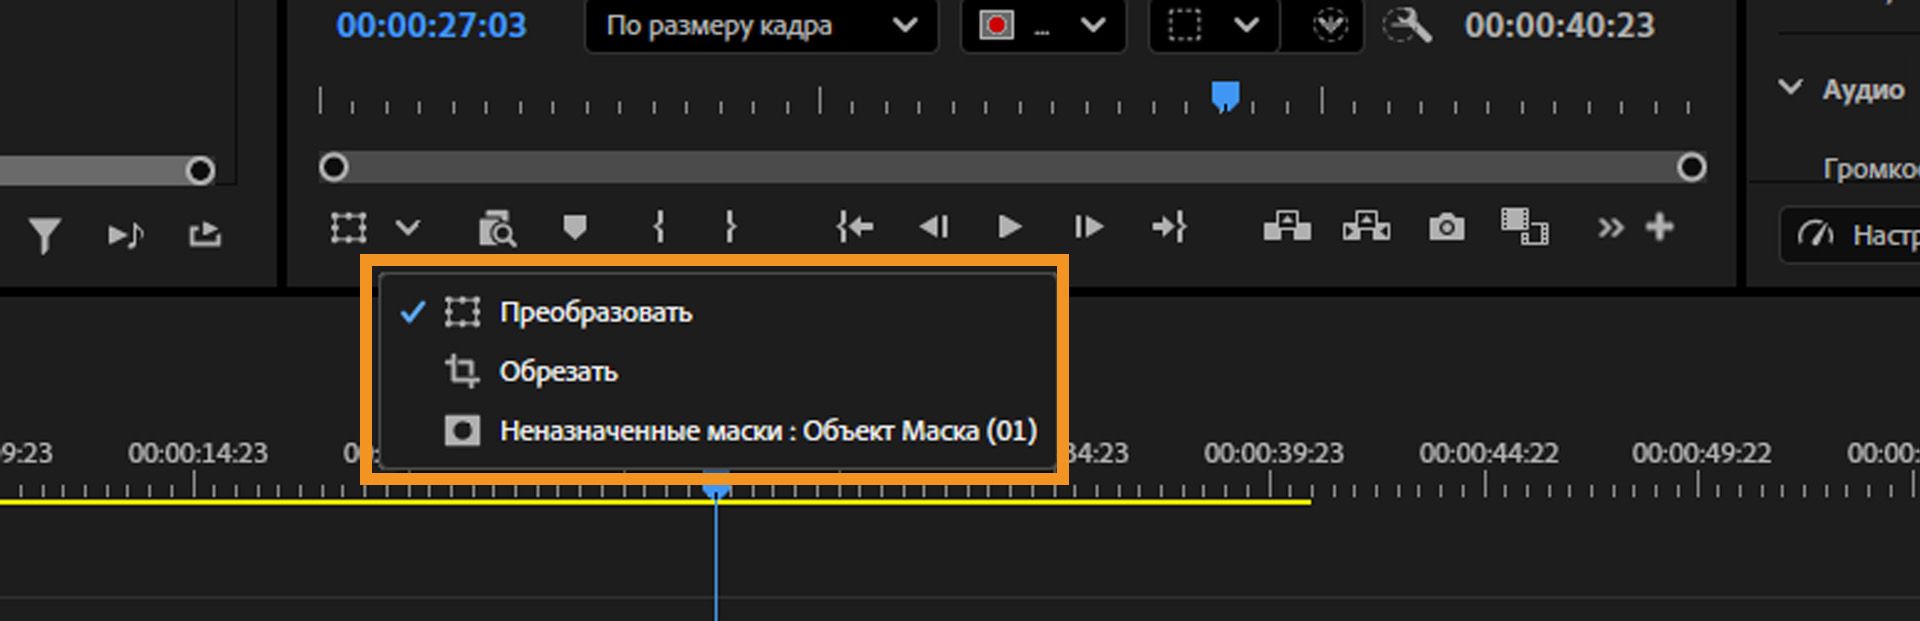The image size is (1920, 621).
Task: Click the Настр speed button
Action: click(x=1850, y=235)
